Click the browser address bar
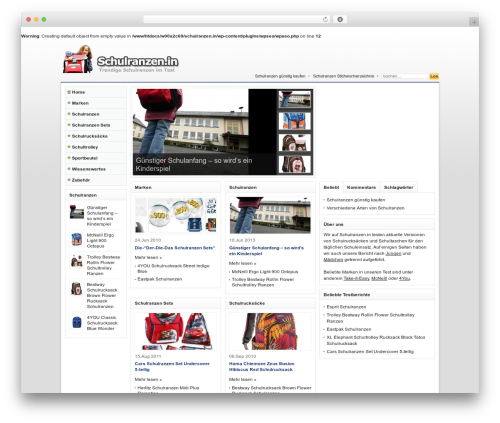The width and height of the screenshot is (500, 423). click(236, 20)
